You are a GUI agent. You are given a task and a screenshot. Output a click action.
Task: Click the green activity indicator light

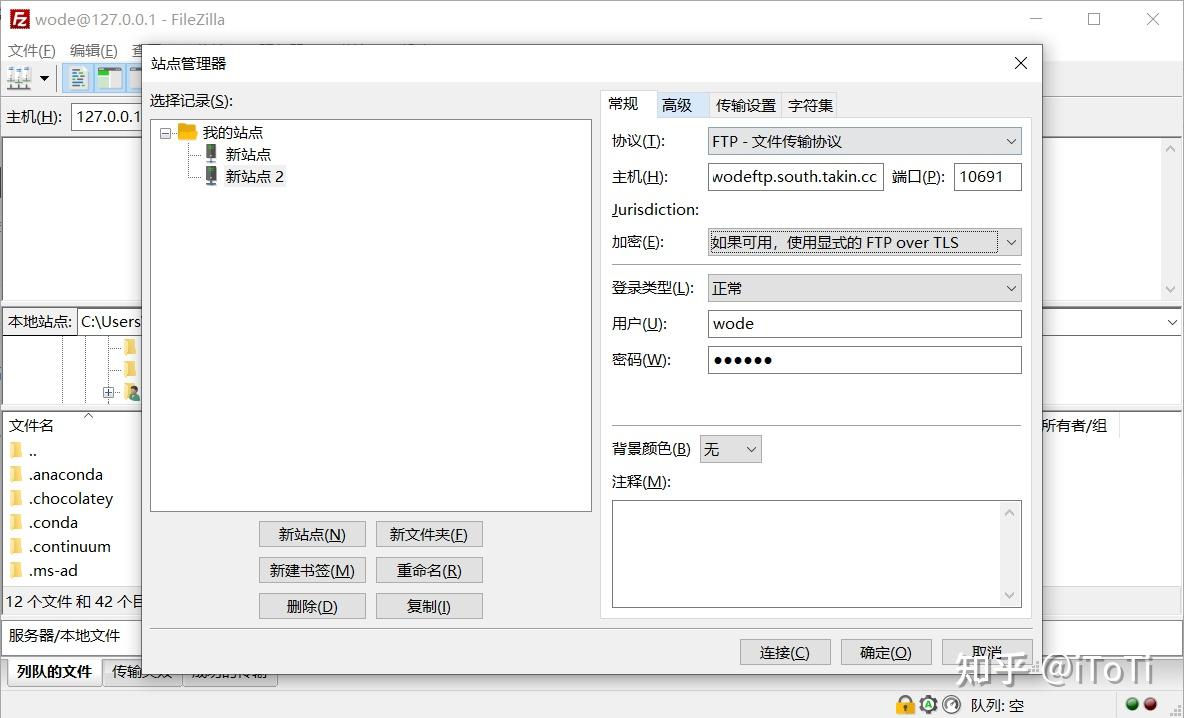point(1132,704)
